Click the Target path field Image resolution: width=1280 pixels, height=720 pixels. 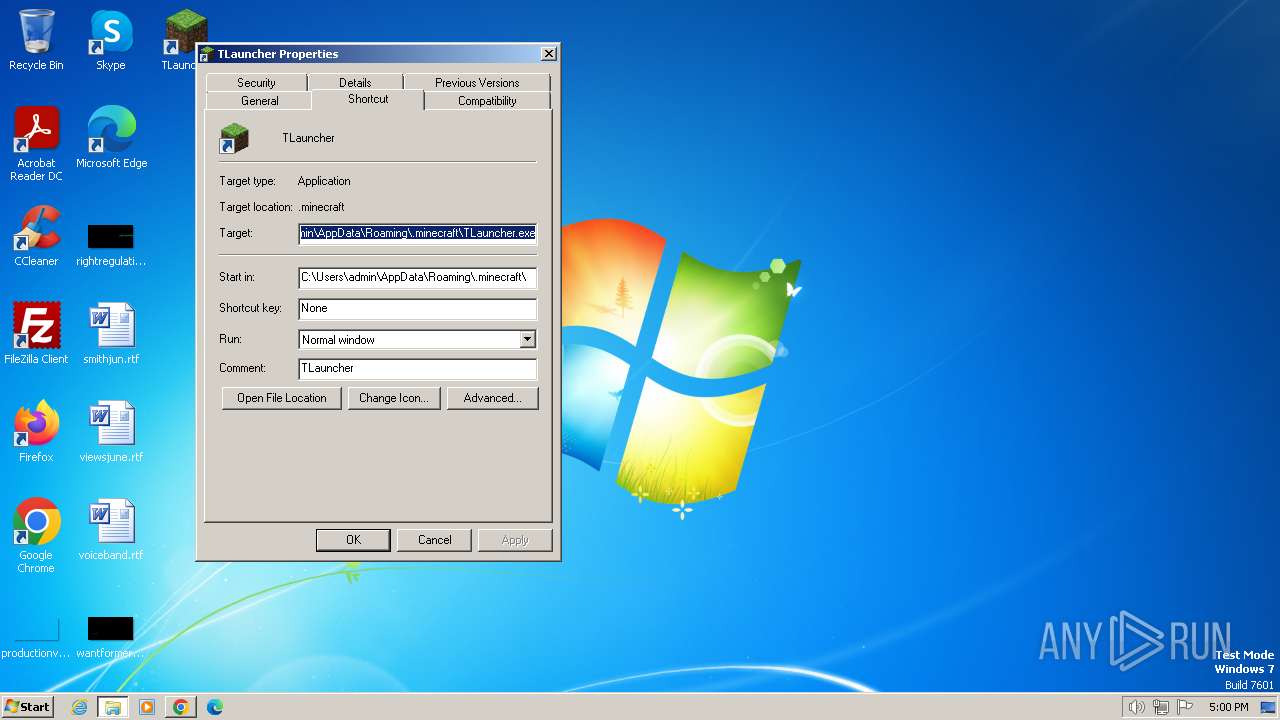(x=417, y=233)
